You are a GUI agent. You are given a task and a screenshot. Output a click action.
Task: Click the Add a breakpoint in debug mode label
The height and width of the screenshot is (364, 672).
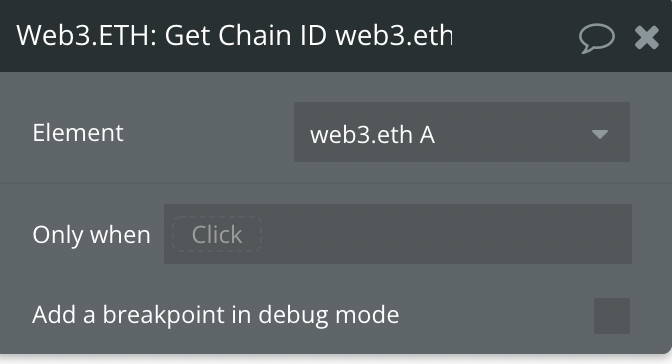pyautogui.click(x=216, y=315)
